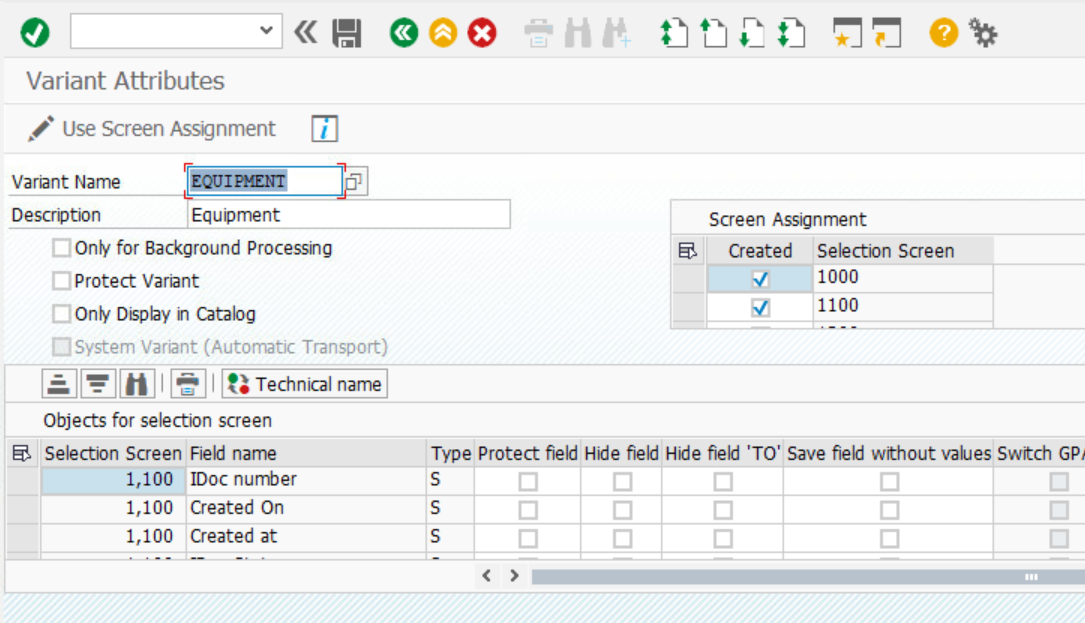Check Hide field 'TO' for Created at
The image size is (1085, 623).
pos(723,539)
